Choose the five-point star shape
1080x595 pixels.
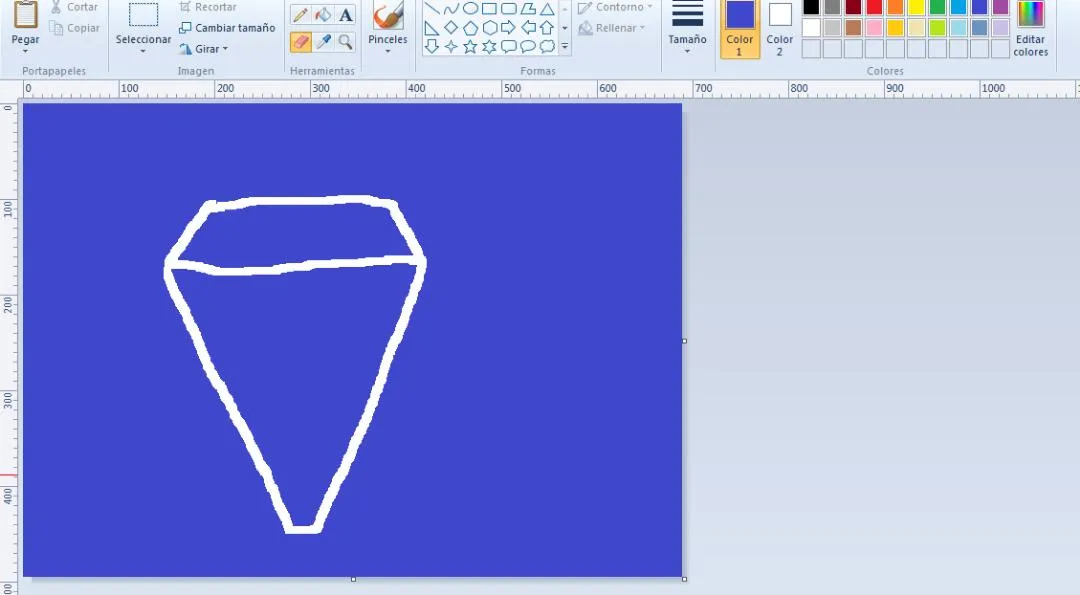tap(470, 47)
